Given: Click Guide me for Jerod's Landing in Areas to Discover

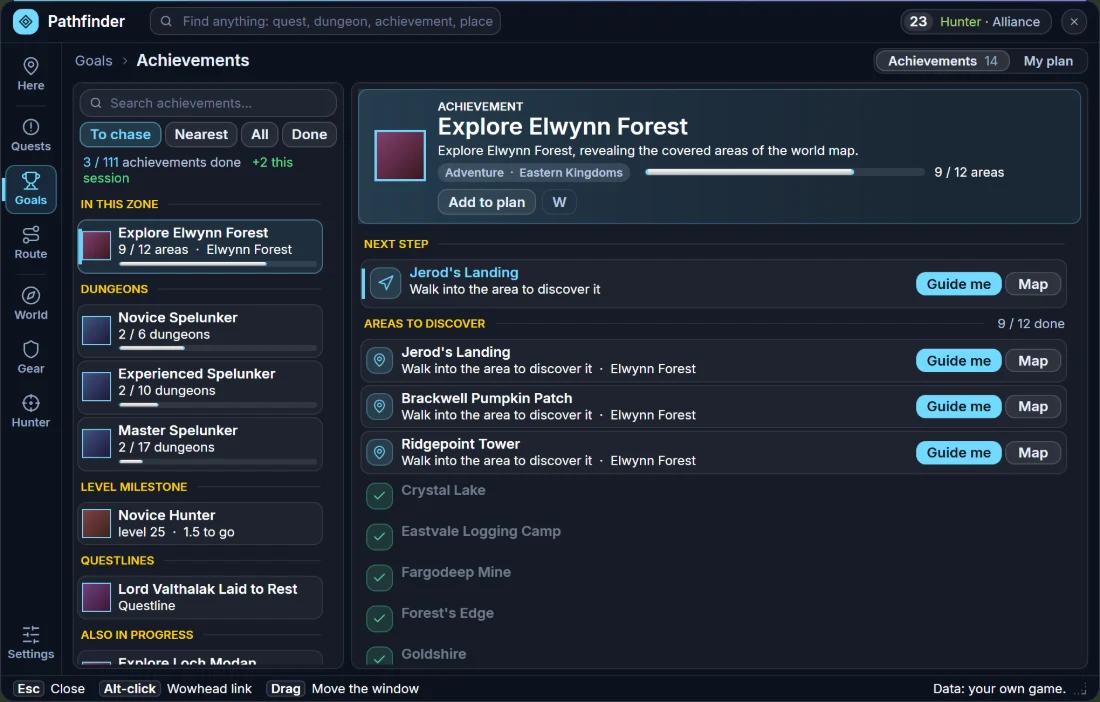Looking at the screenshot, I should click(958, 360).
